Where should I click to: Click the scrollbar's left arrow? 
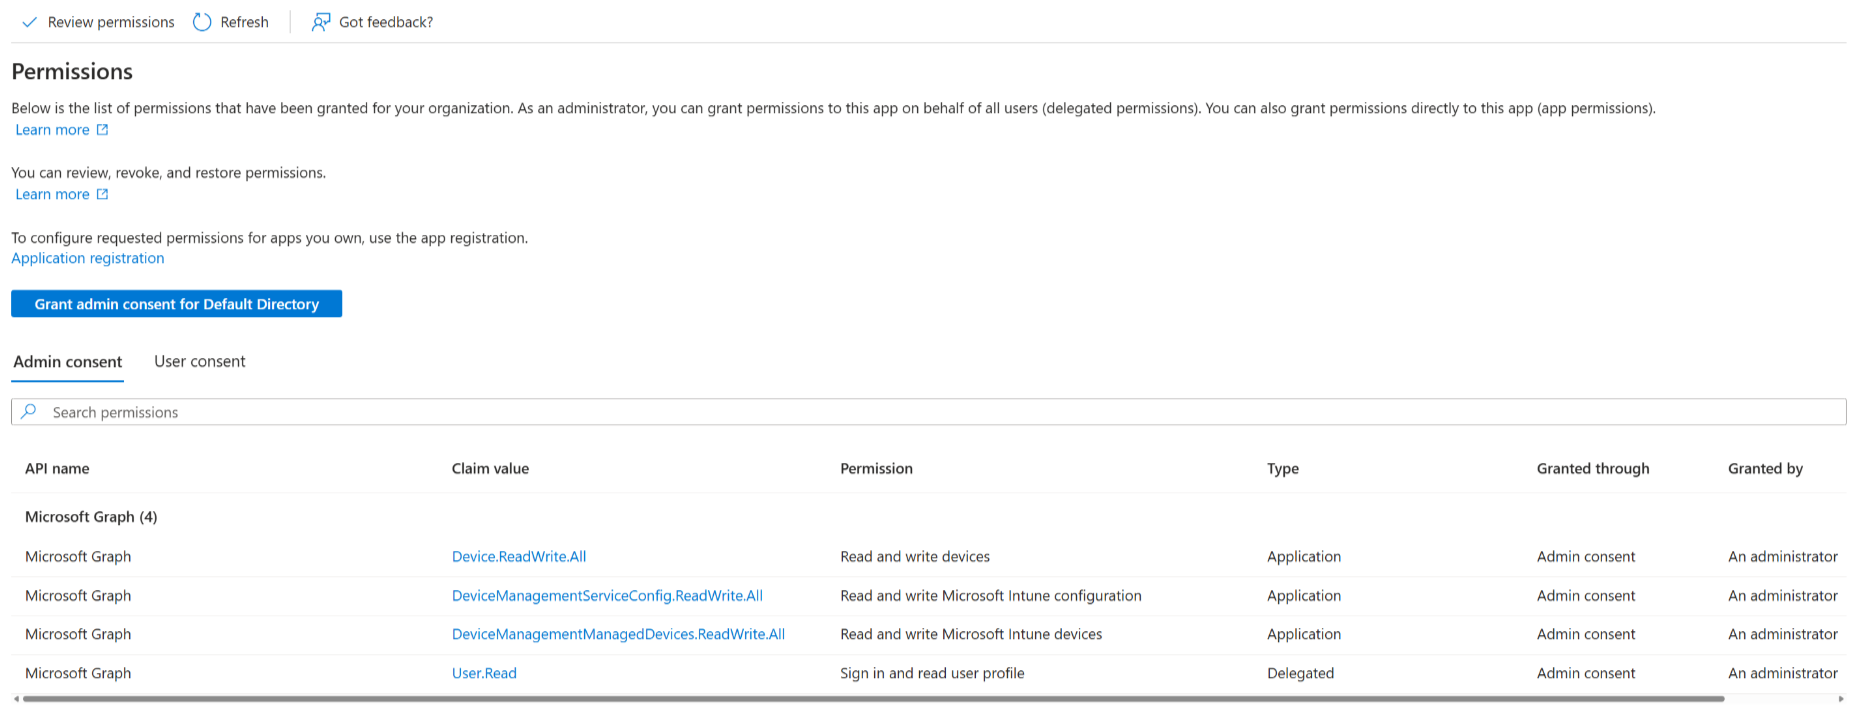point(16,699)
